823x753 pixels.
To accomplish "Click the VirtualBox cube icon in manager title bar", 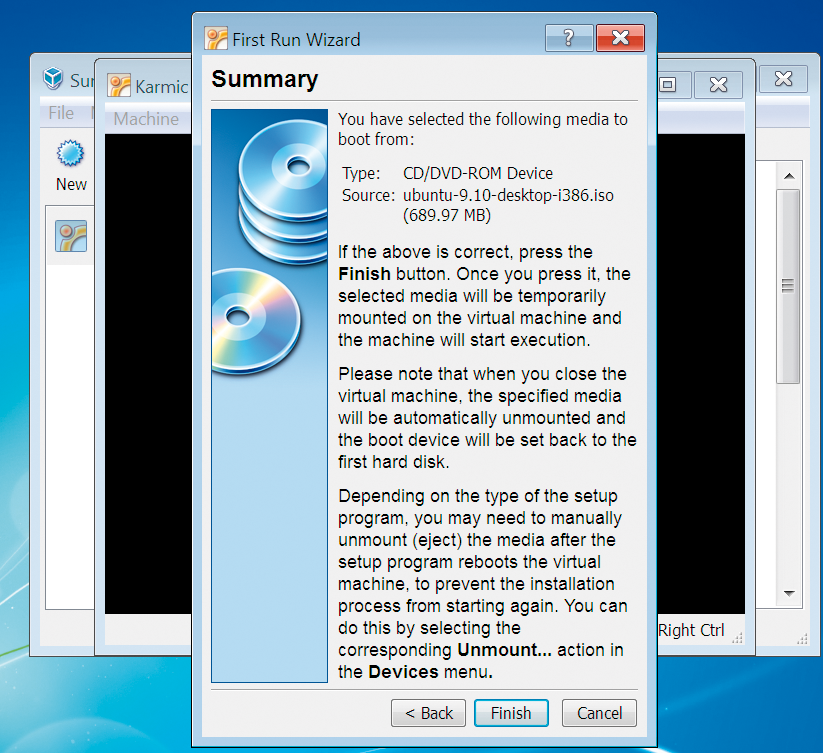I will tap(53, 79).
